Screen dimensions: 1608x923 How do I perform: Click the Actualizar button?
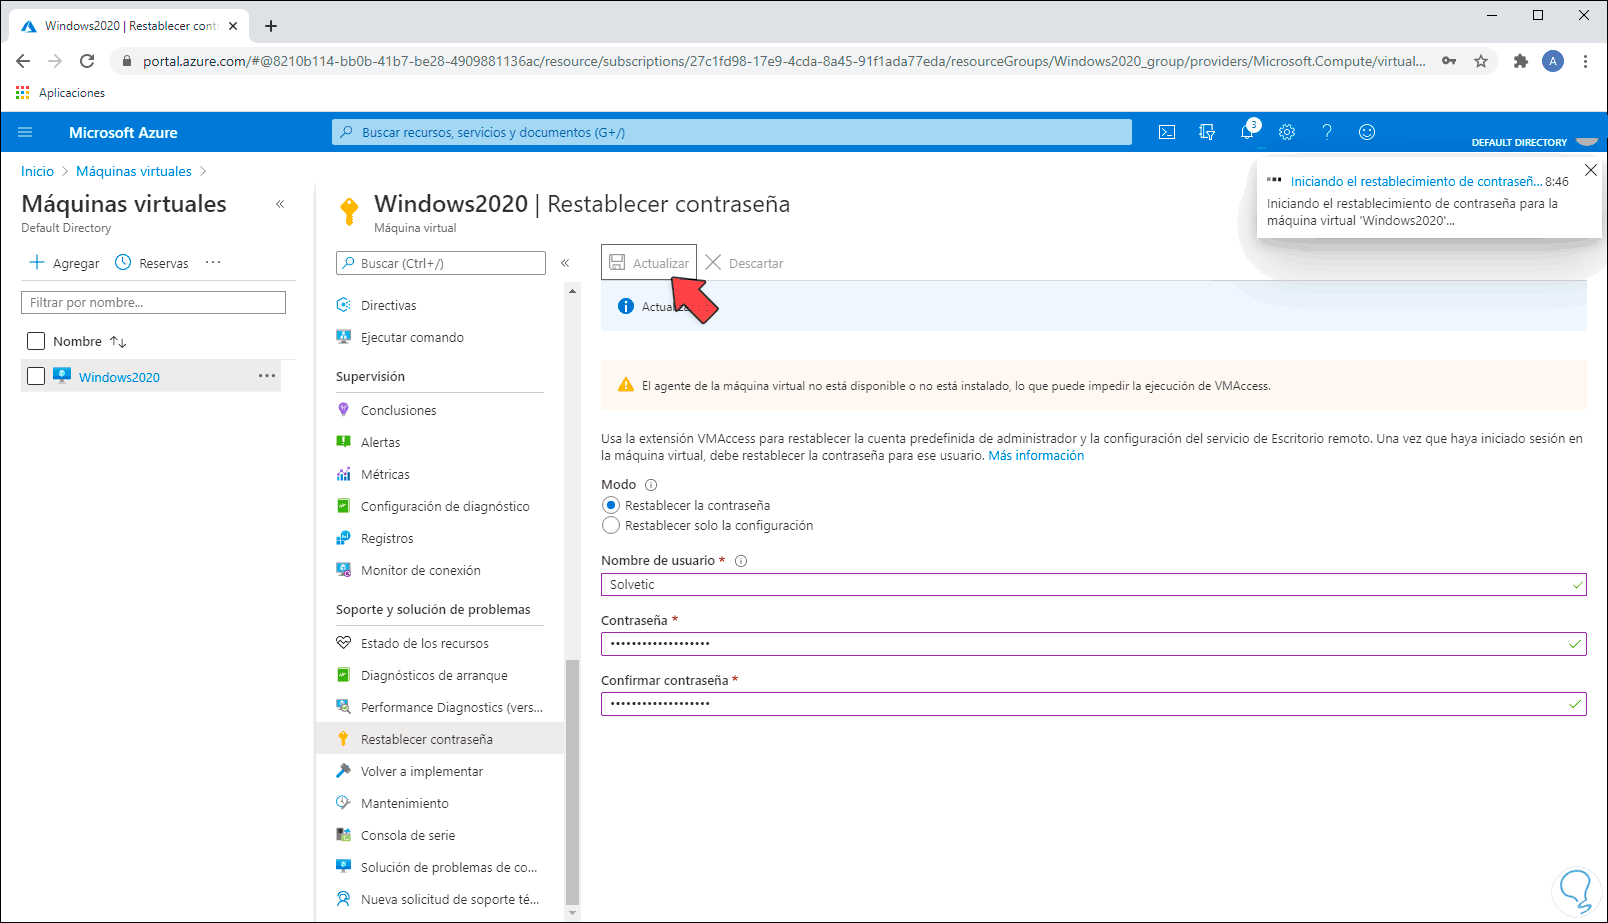point(649,263)
